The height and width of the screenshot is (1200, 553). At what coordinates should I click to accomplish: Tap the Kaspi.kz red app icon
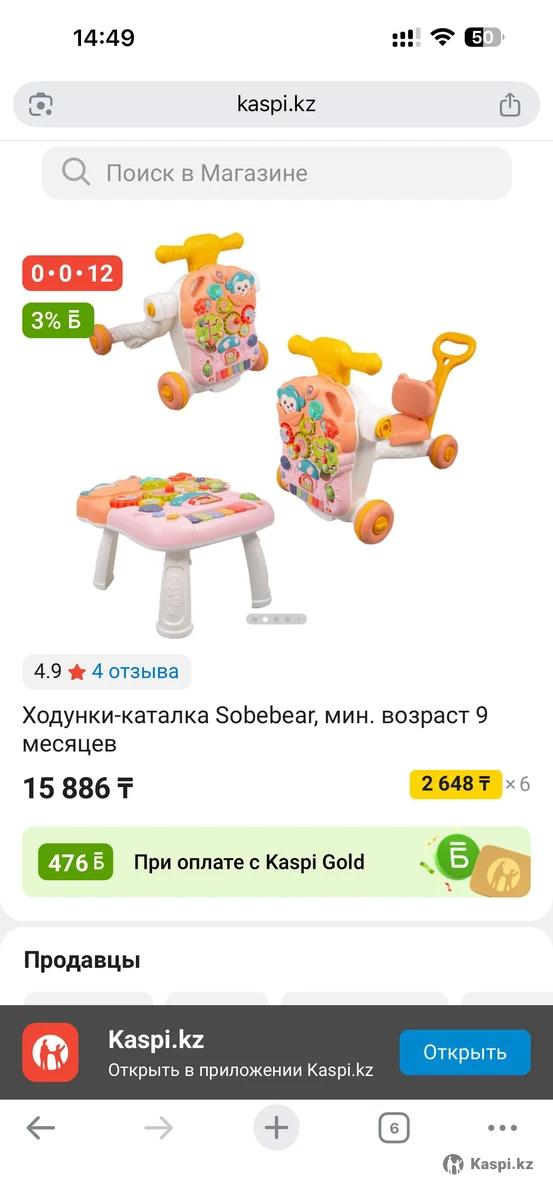50,1052
